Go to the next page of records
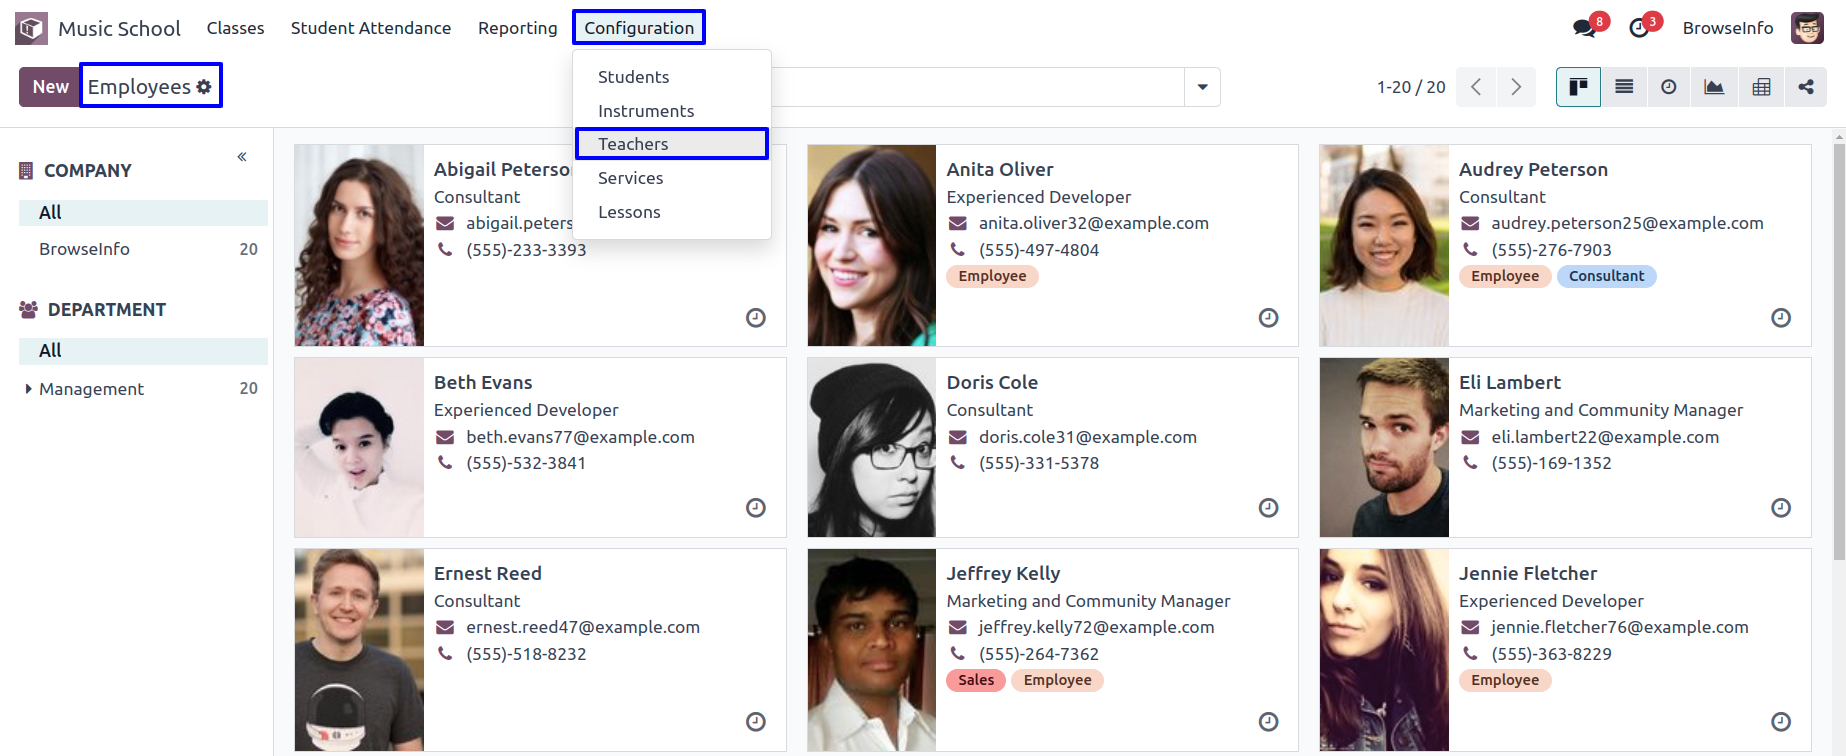Viewport: 1846px width, 756px height. point(1516,87)
